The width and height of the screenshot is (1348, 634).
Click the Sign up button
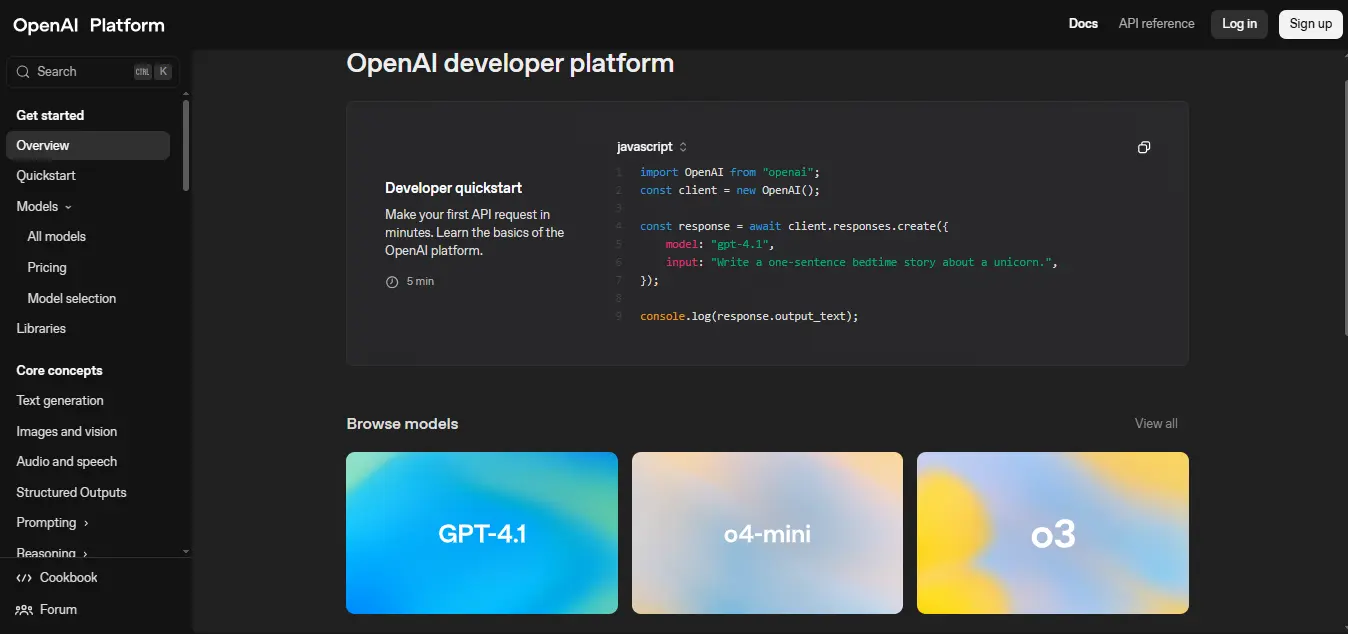(1310, 24)
